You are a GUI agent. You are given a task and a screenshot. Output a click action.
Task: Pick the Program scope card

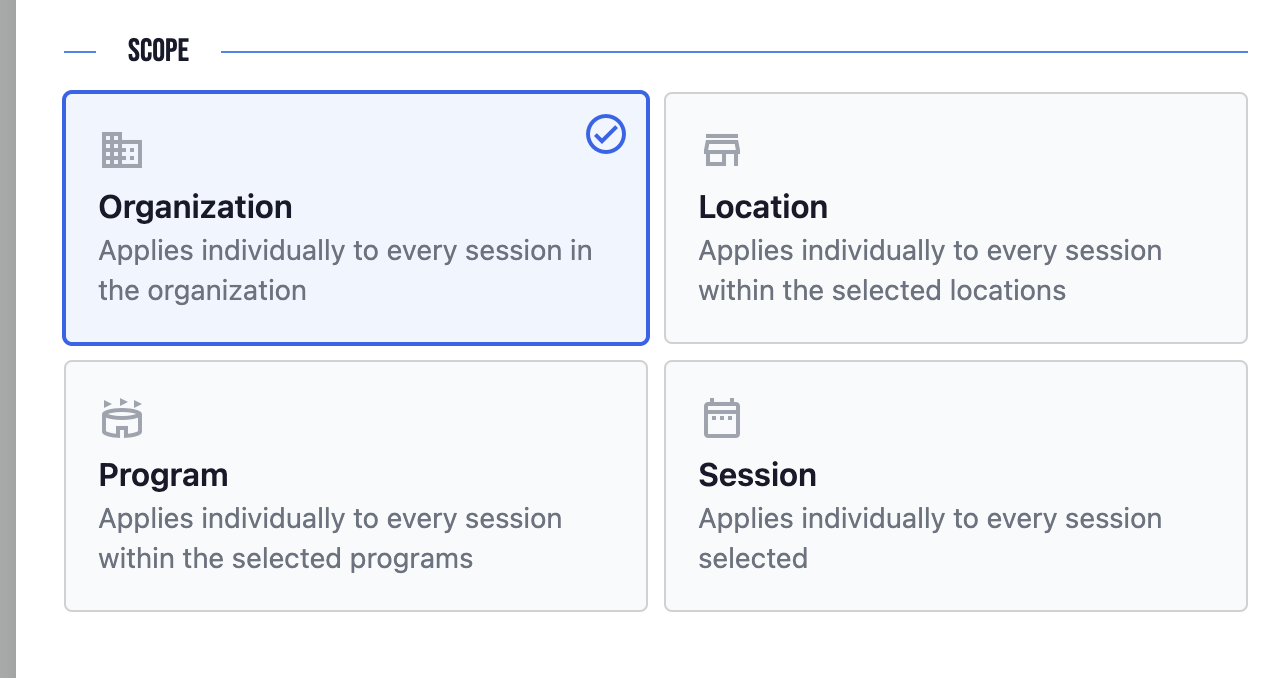coord(356,486)
